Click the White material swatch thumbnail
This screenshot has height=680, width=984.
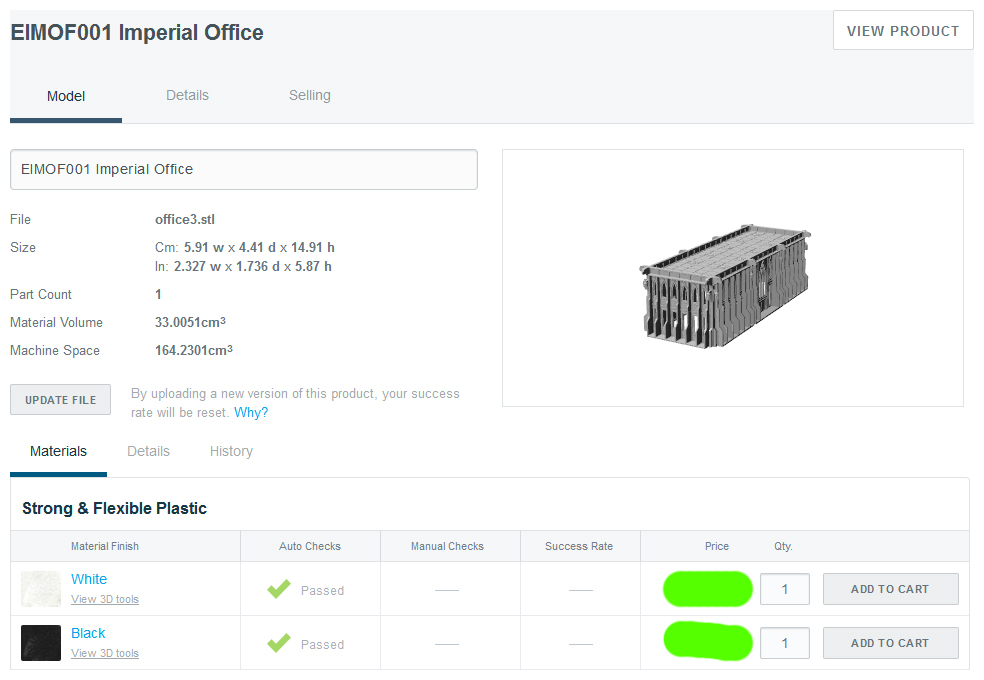(x=41, y=589)
